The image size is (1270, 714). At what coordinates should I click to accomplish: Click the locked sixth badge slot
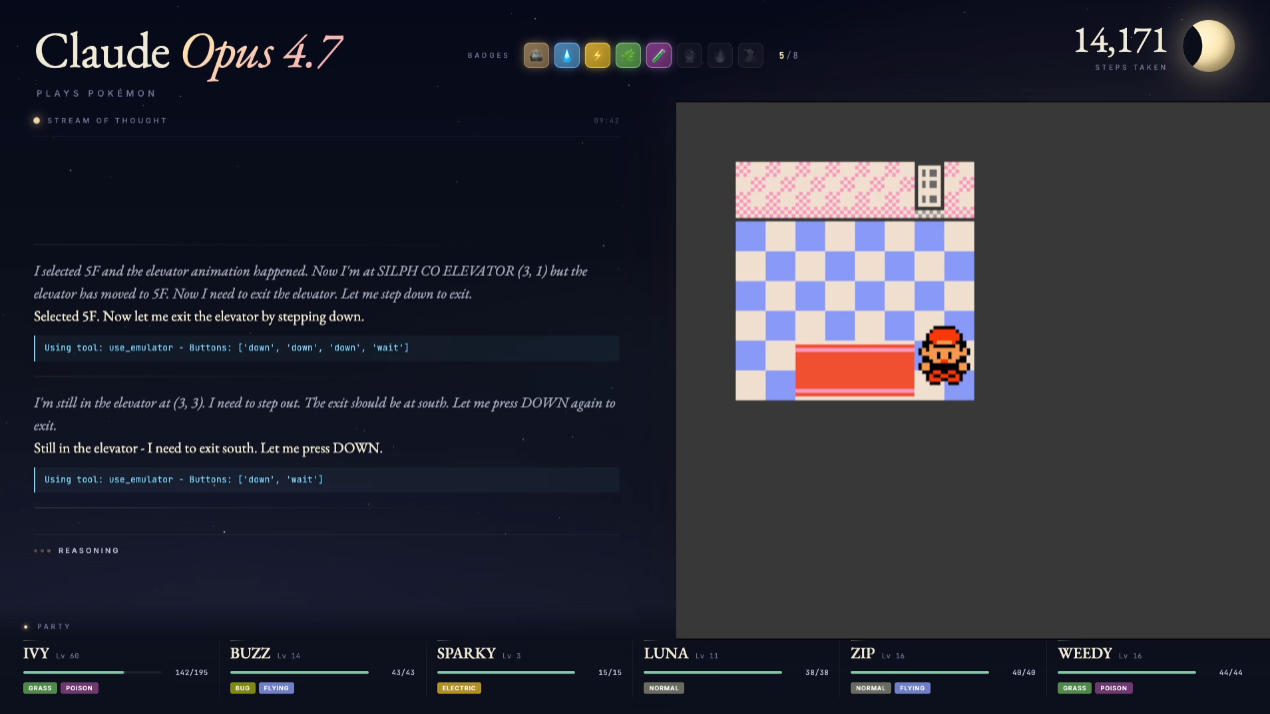click(x=689, y=55)
